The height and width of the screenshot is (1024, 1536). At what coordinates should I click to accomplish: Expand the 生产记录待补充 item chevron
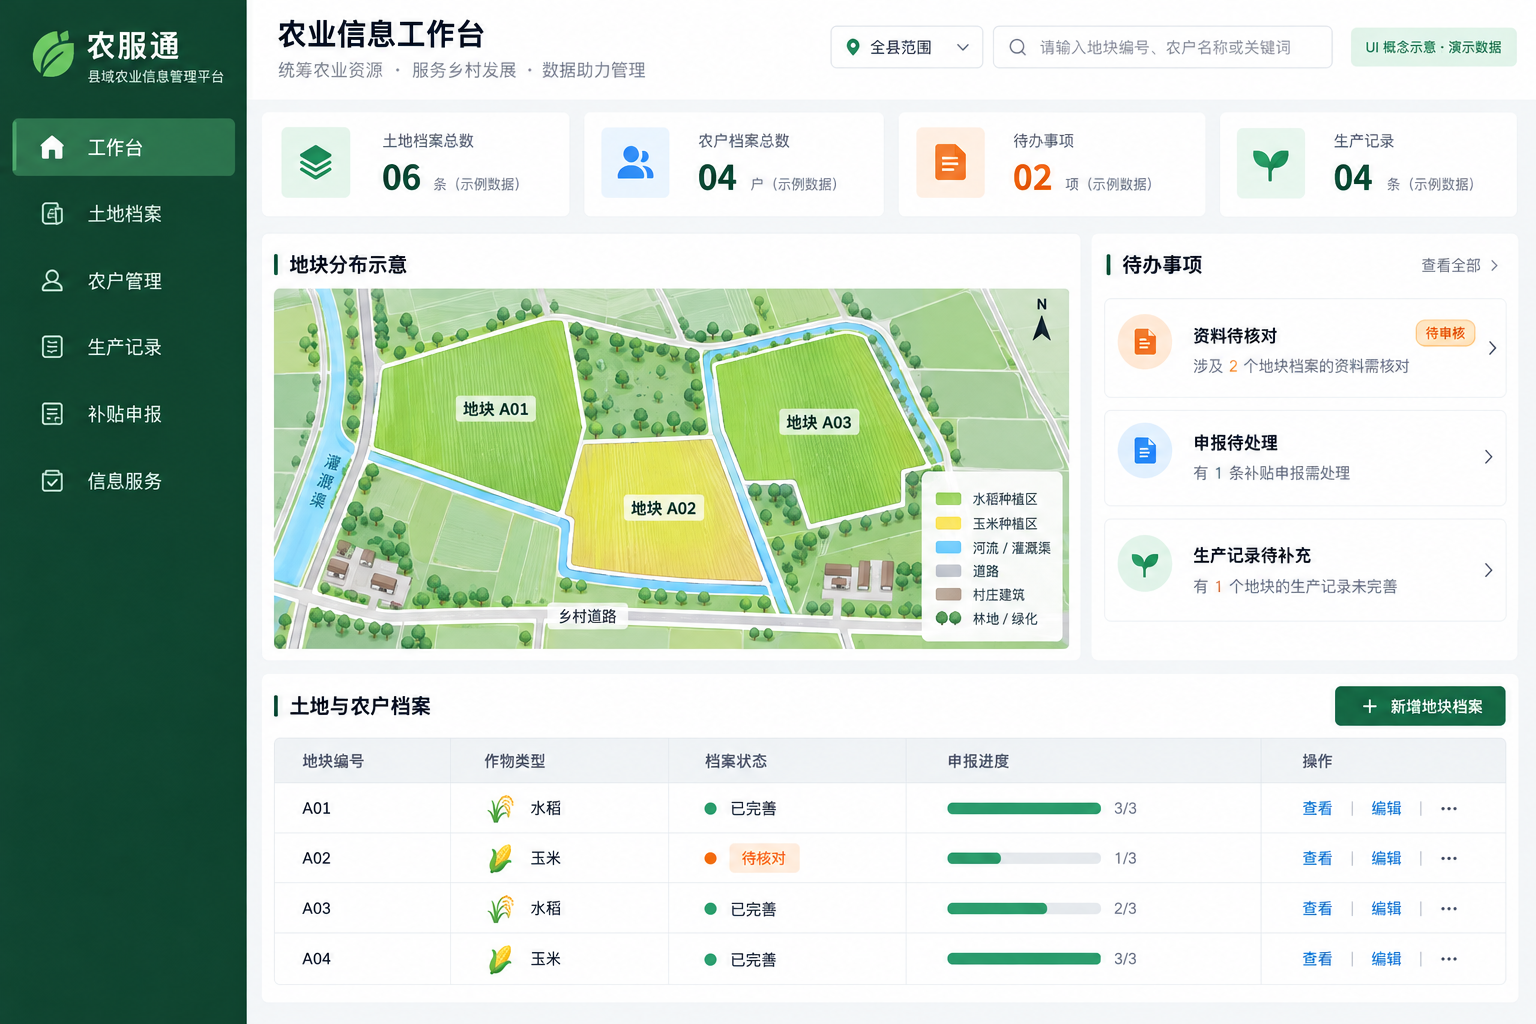tap(1489, 570)
